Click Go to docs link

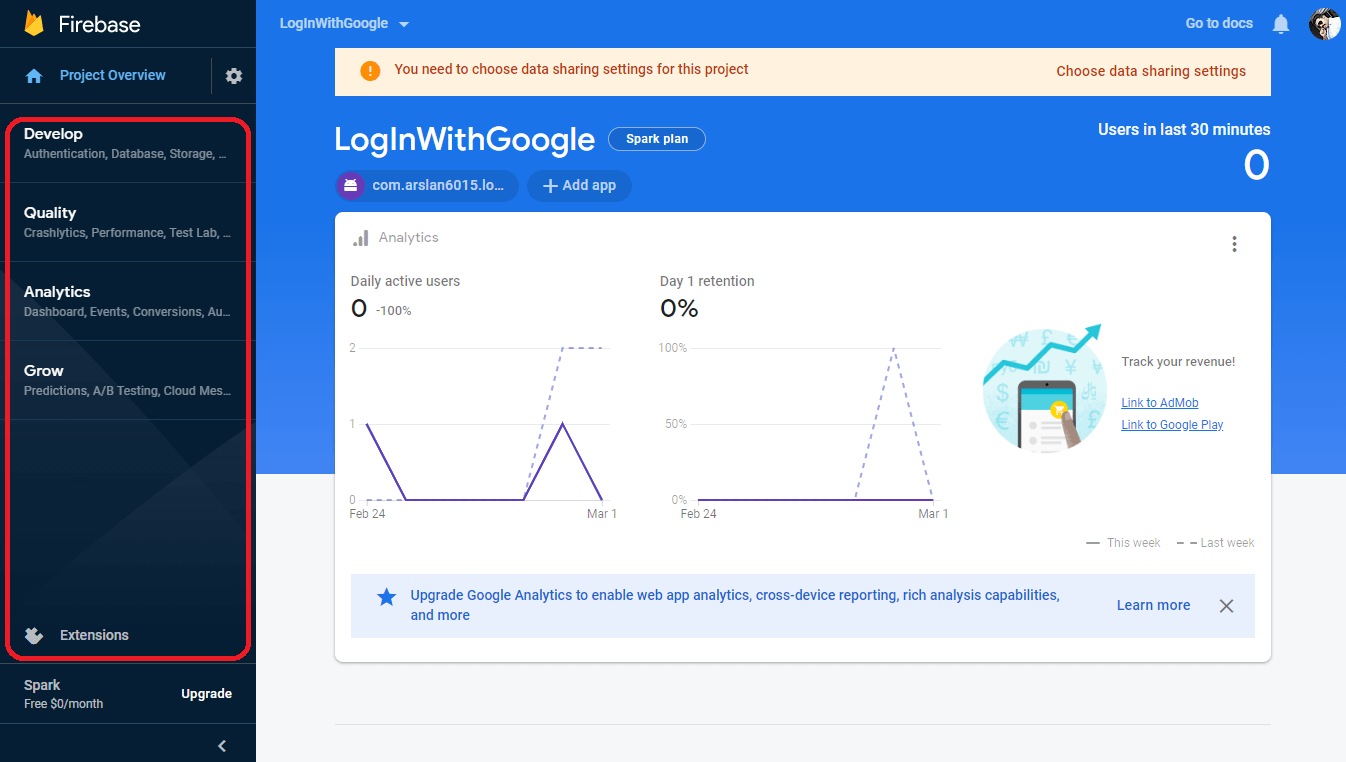(1219, 23)
